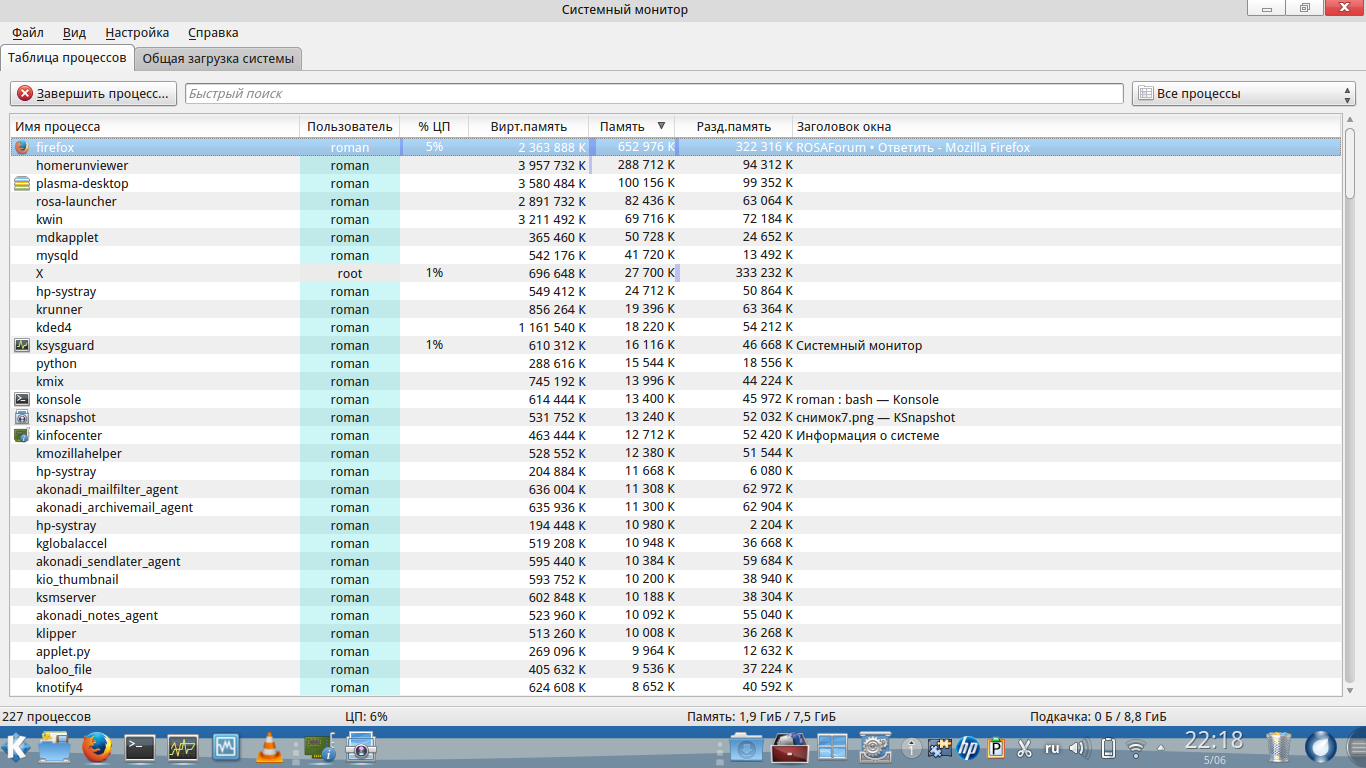Switch to the Общая загрузка системы tab

click(218, 58)
